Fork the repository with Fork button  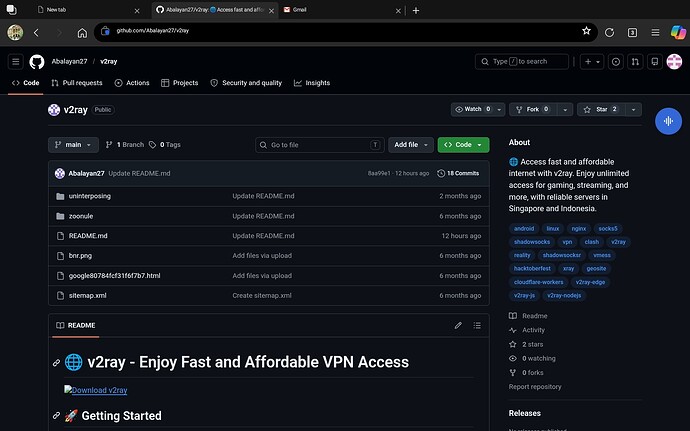[533, 110]
